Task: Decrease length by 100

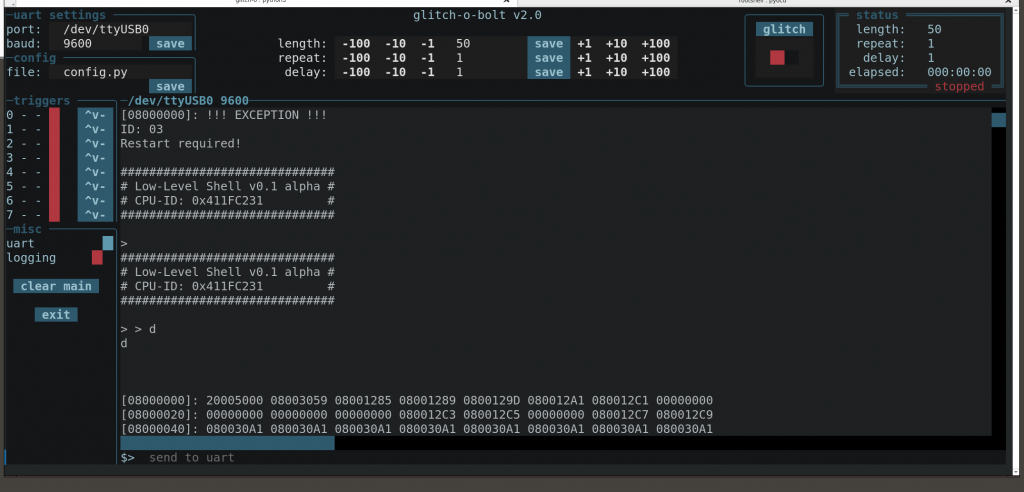Action: pyautogui.click(x=354, y=44)
